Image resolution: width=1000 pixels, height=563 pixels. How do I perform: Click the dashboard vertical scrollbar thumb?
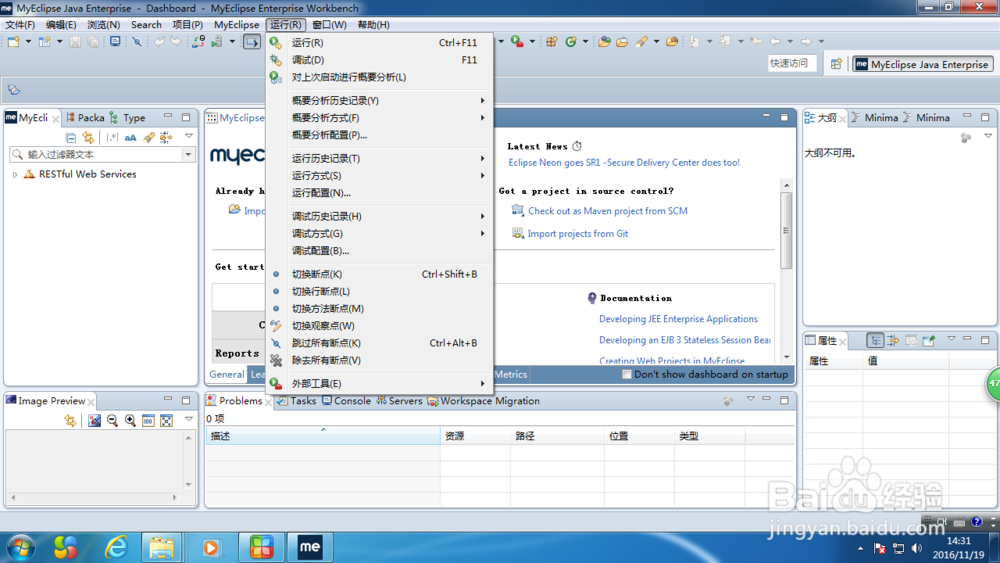tap(786, 230)
